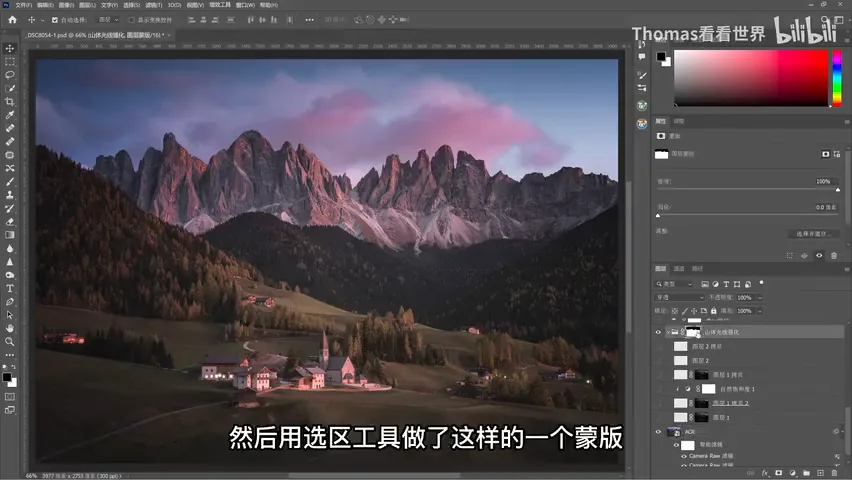Switch to the 路径 paths tab
852x480 pixels.
(698, 269)
